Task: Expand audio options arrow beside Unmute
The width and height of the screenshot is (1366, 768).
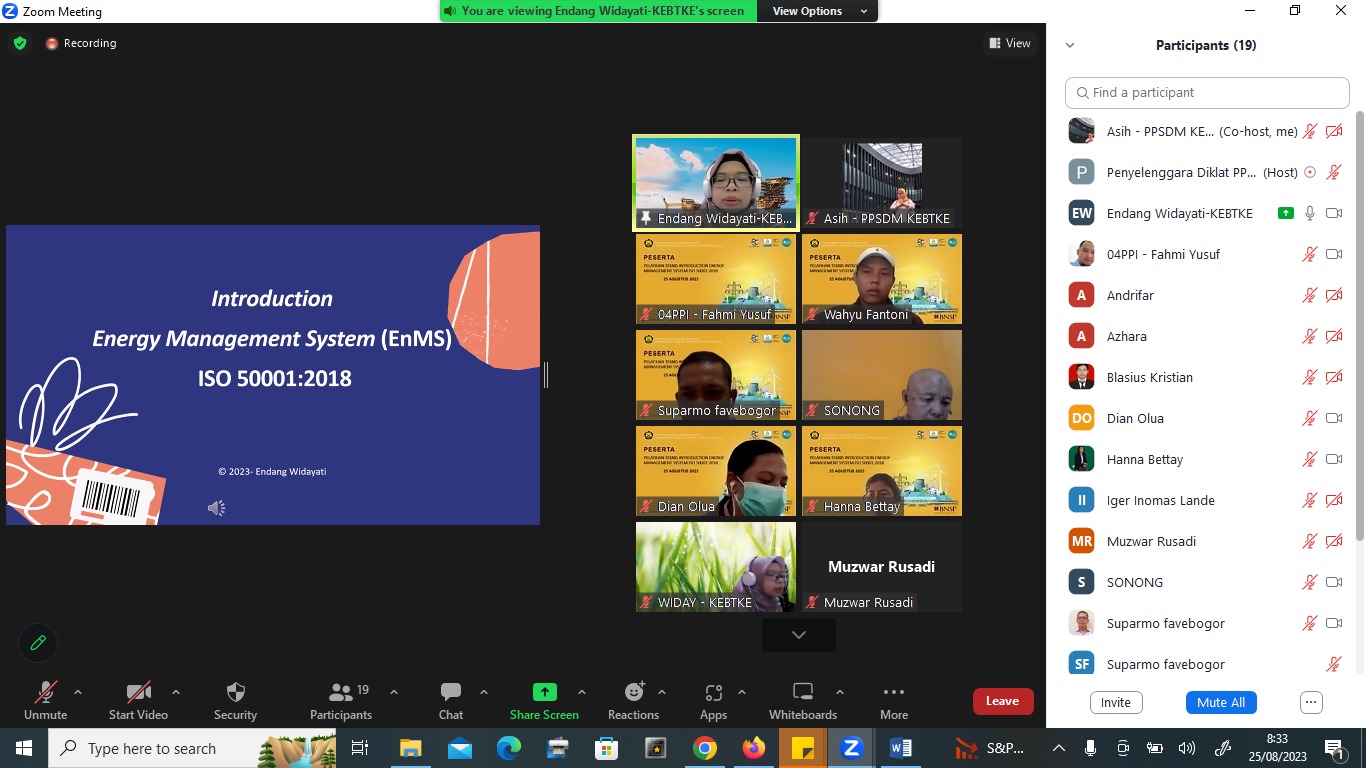Action: 78,692
